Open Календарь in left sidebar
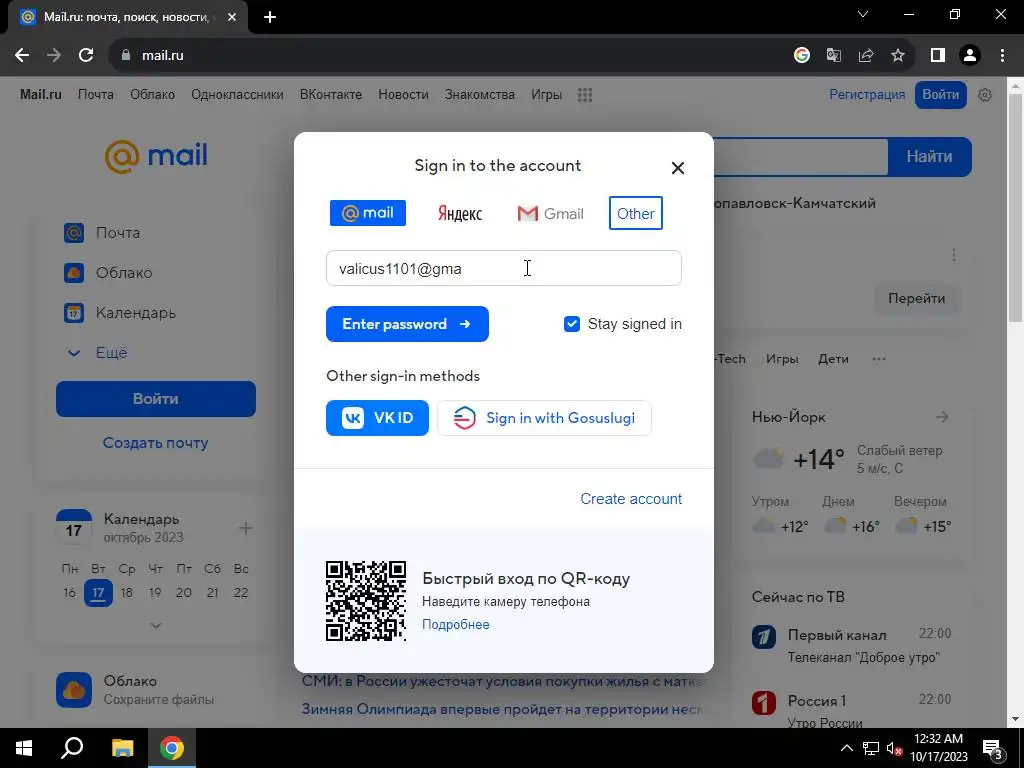Viewport: 1024px width, 768px height. [136, 313]
